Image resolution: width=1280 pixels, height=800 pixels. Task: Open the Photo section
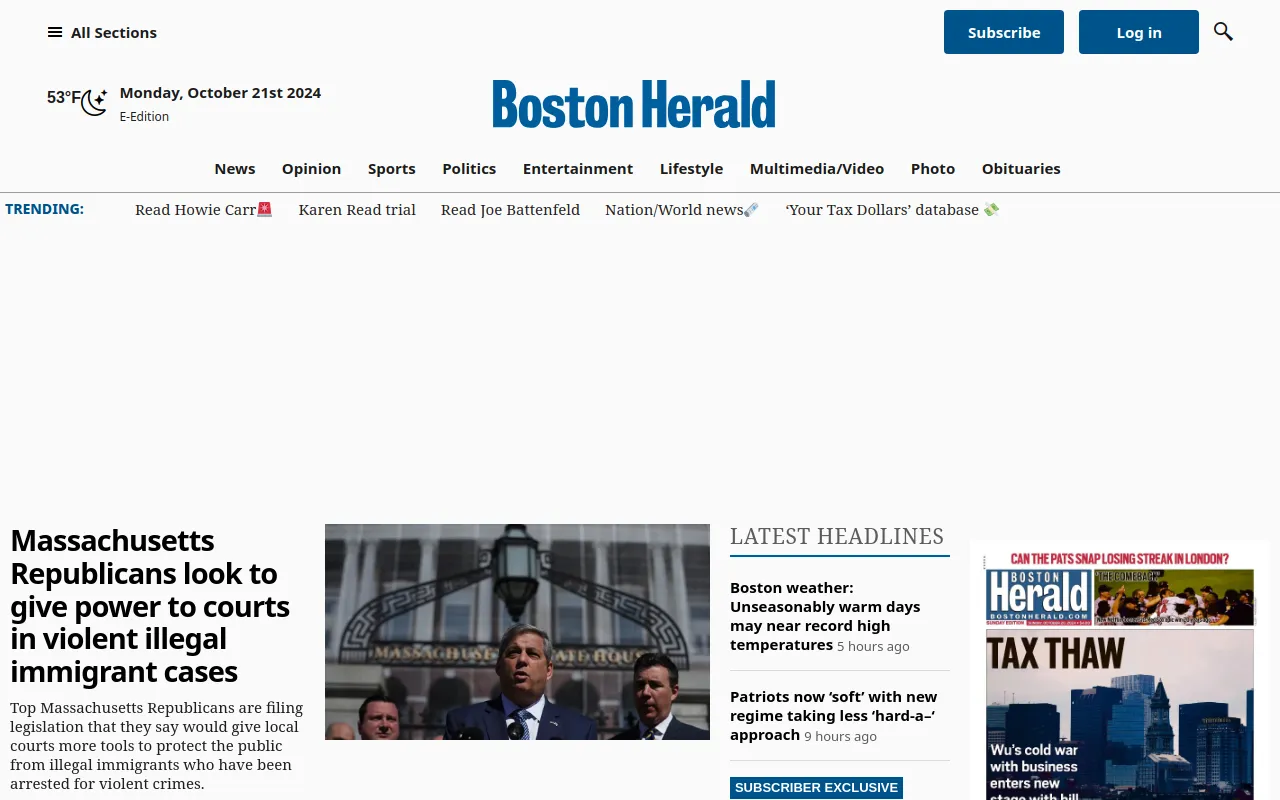pyautogui.click(x=933, y=168)
